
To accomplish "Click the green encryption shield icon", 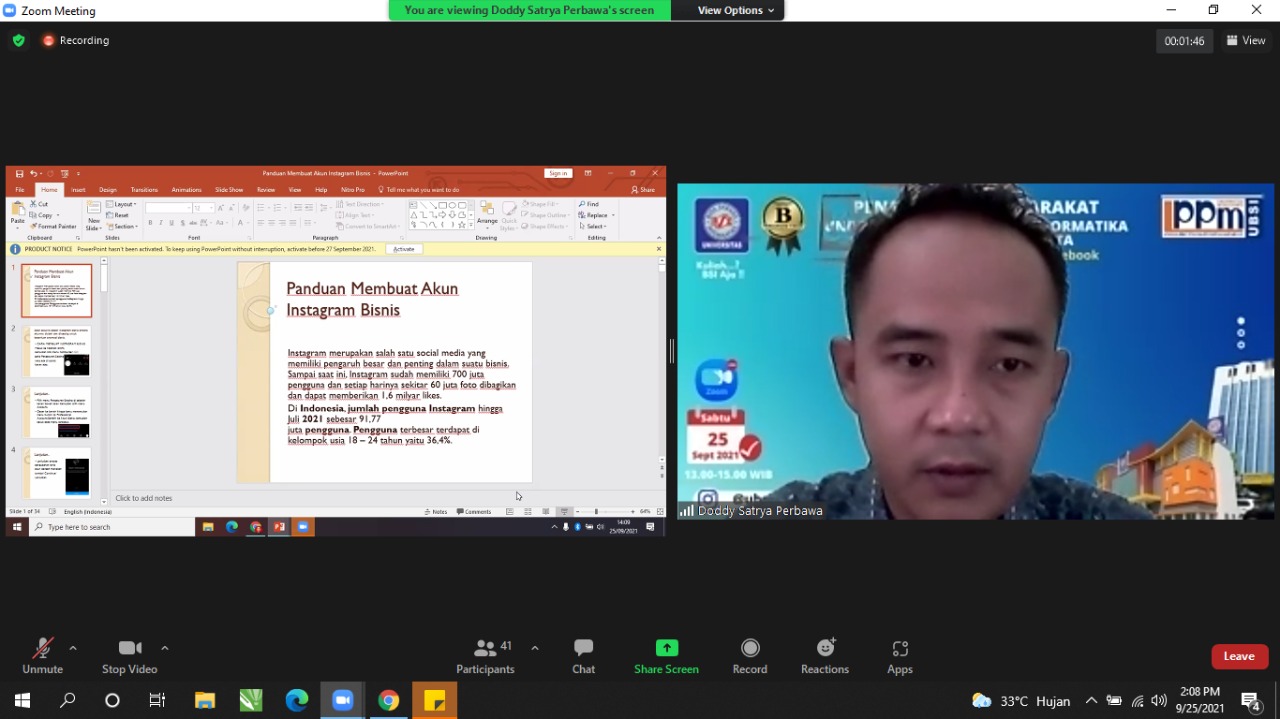I will (x=19, y=40).
